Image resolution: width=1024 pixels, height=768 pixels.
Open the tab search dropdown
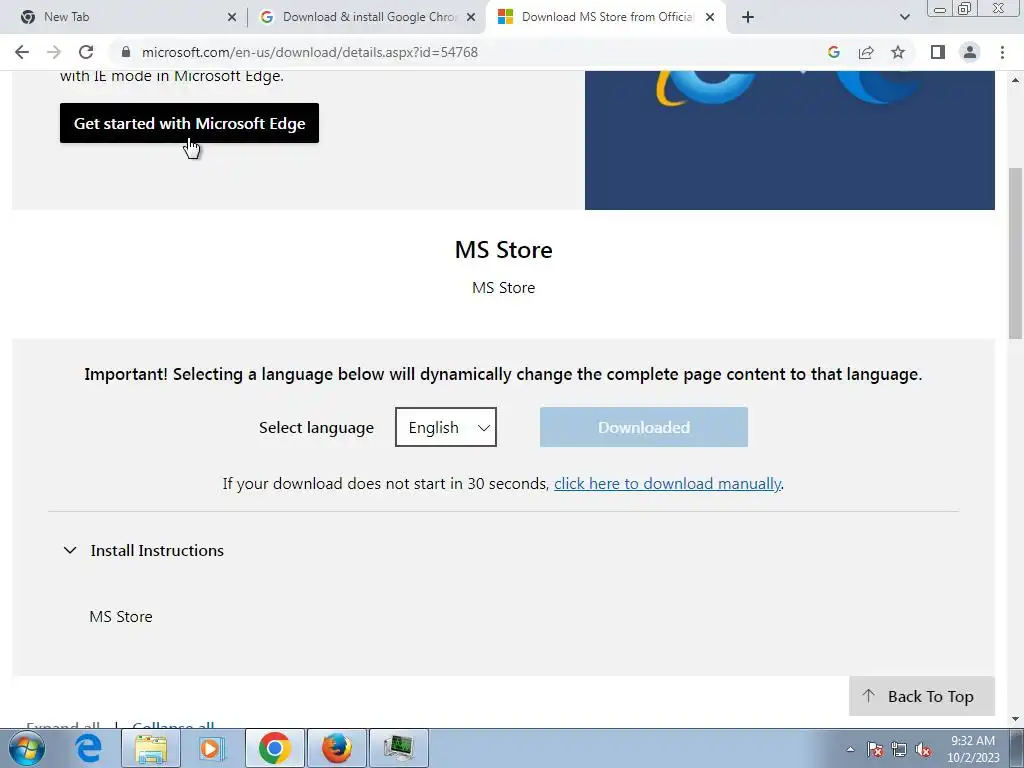904,17
